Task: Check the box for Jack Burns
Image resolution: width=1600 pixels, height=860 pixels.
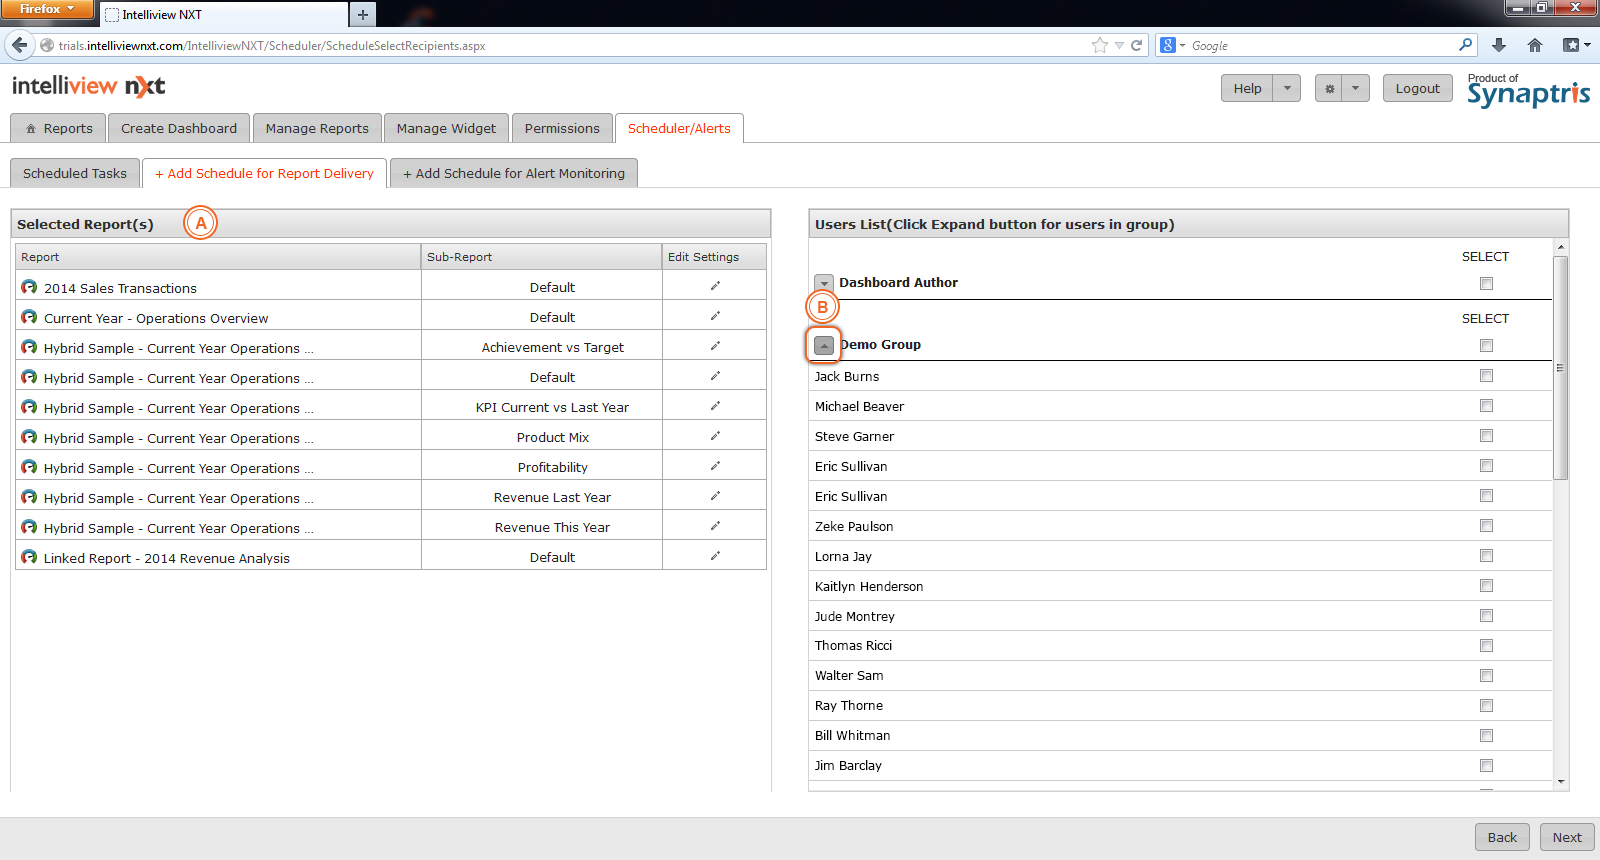Action: (x=1486, y=376)
